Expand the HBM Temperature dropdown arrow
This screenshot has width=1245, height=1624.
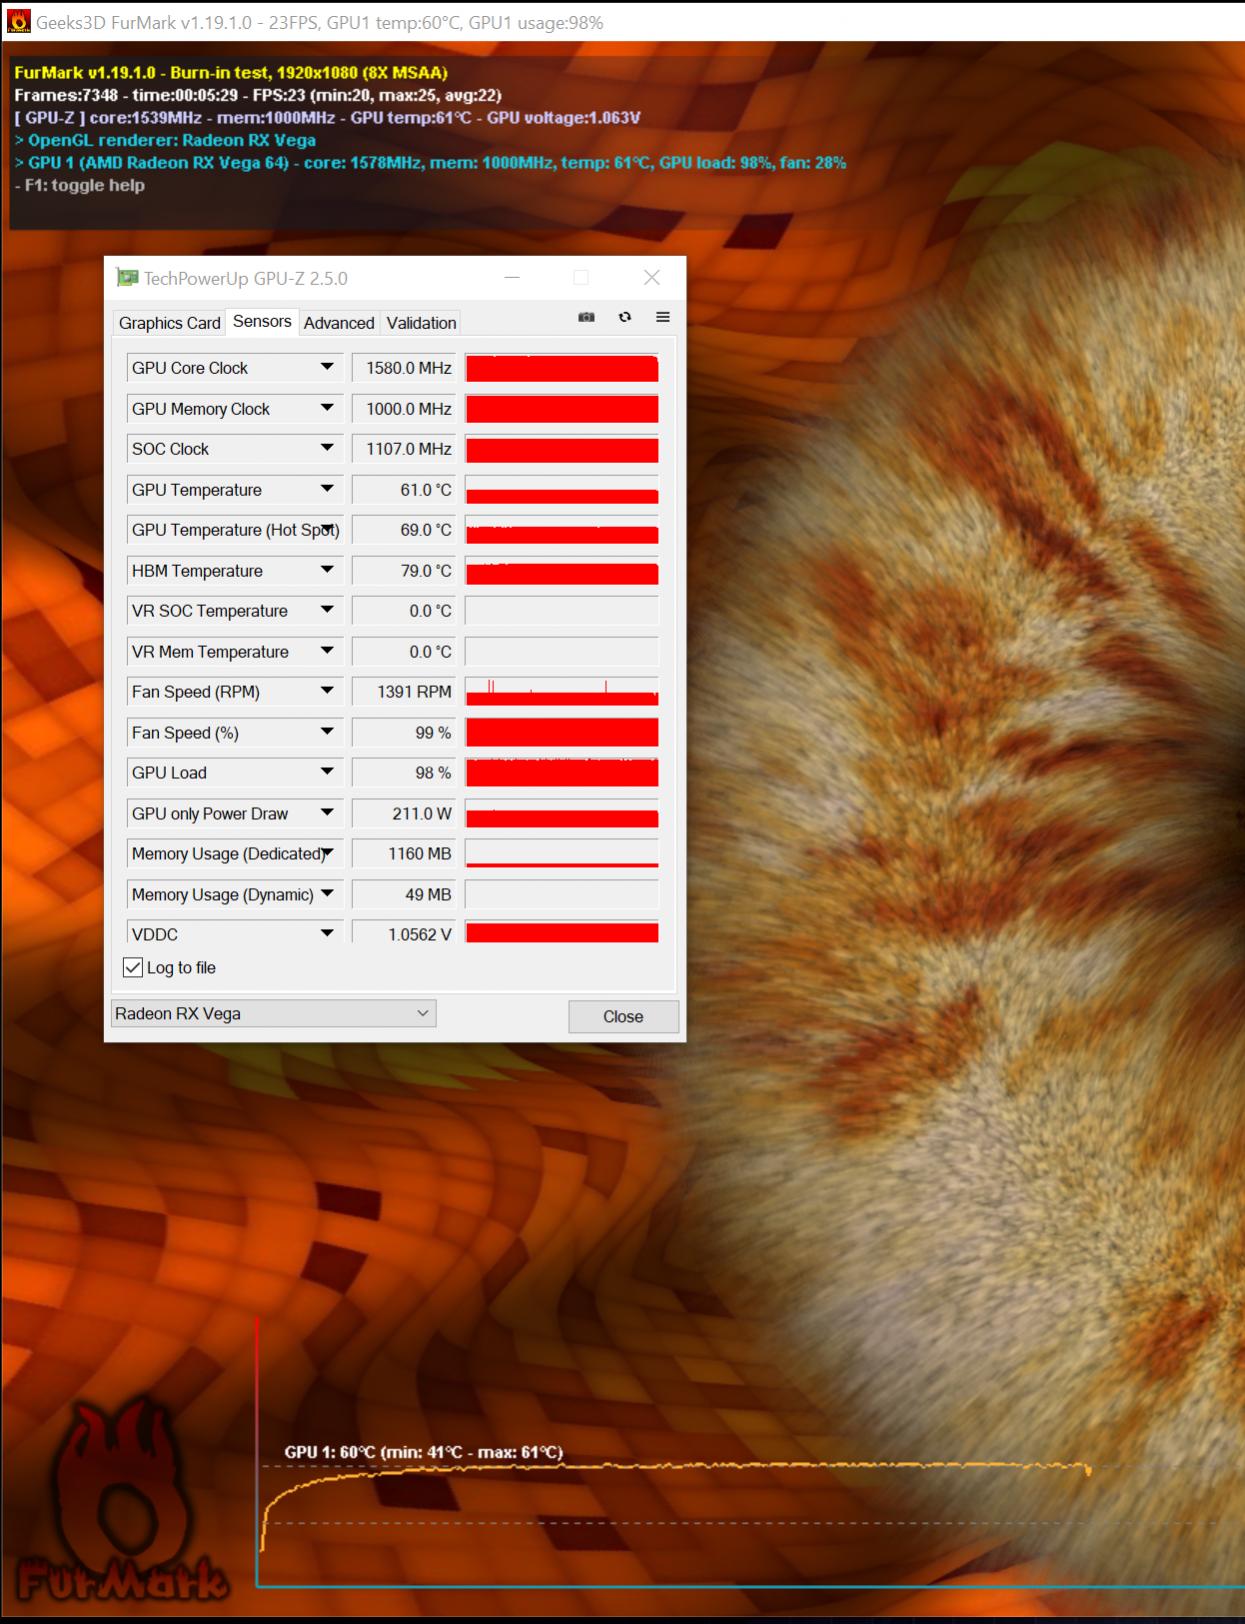coord(327,570)
